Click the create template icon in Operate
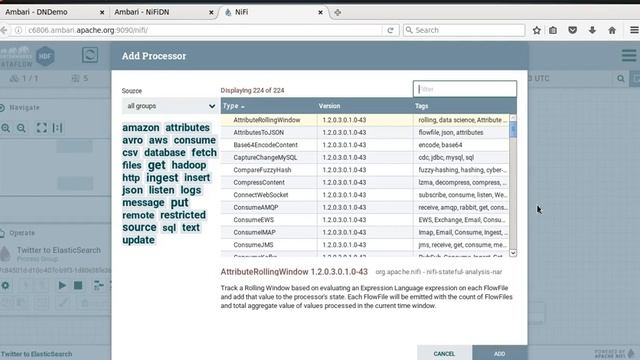 click(98, 285)
